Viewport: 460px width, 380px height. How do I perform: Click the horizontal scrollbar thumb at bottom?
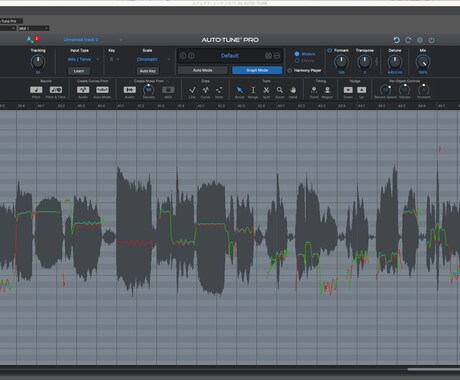pos(434,369)
